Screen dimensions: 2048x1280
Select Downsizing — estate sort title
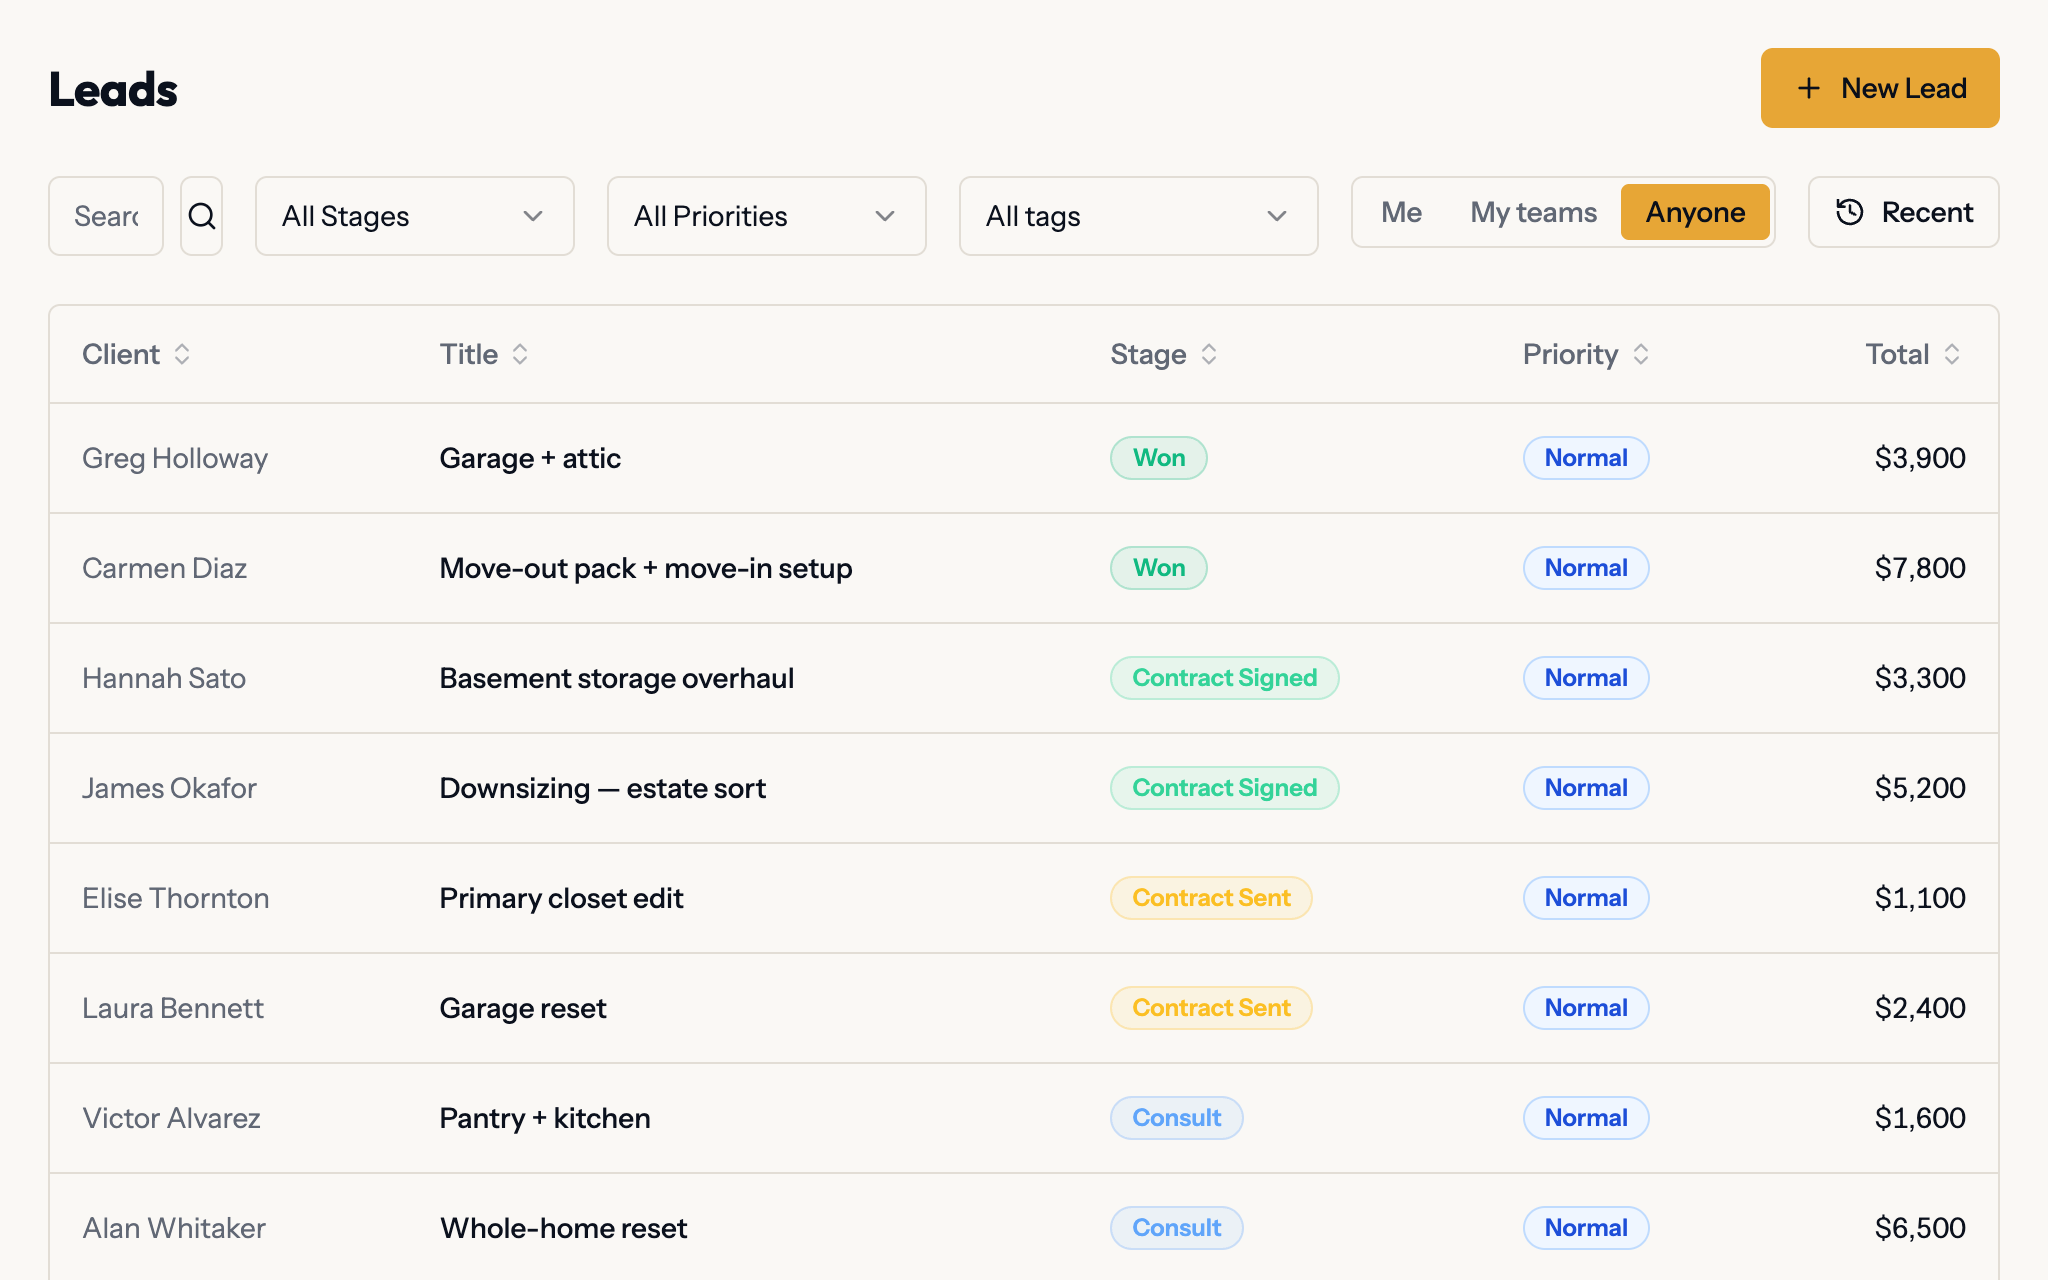(603, 788)
